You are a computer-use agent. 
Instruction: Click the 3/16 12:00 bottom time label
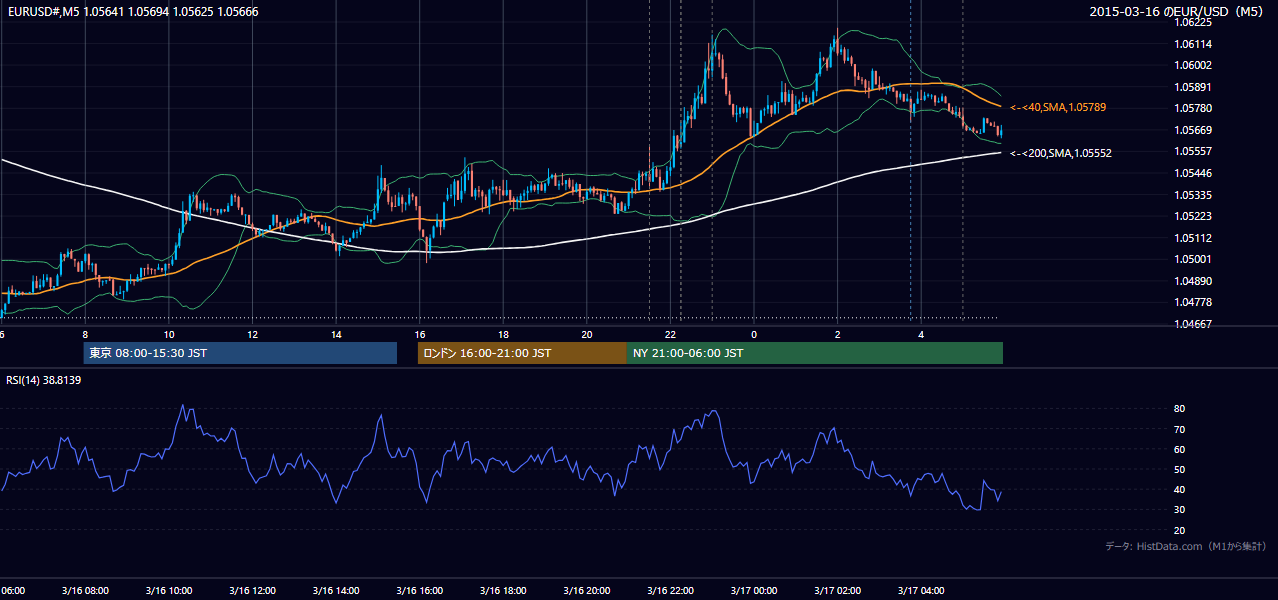[252, 591]
